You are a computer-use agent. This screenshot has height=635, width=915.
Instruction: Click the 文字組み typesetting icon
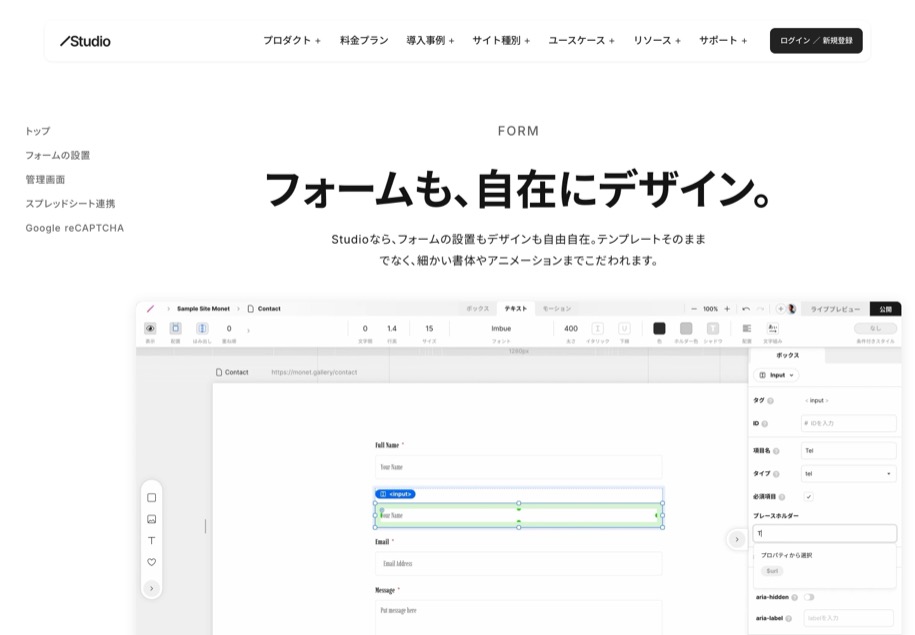(x=773, y=329)
